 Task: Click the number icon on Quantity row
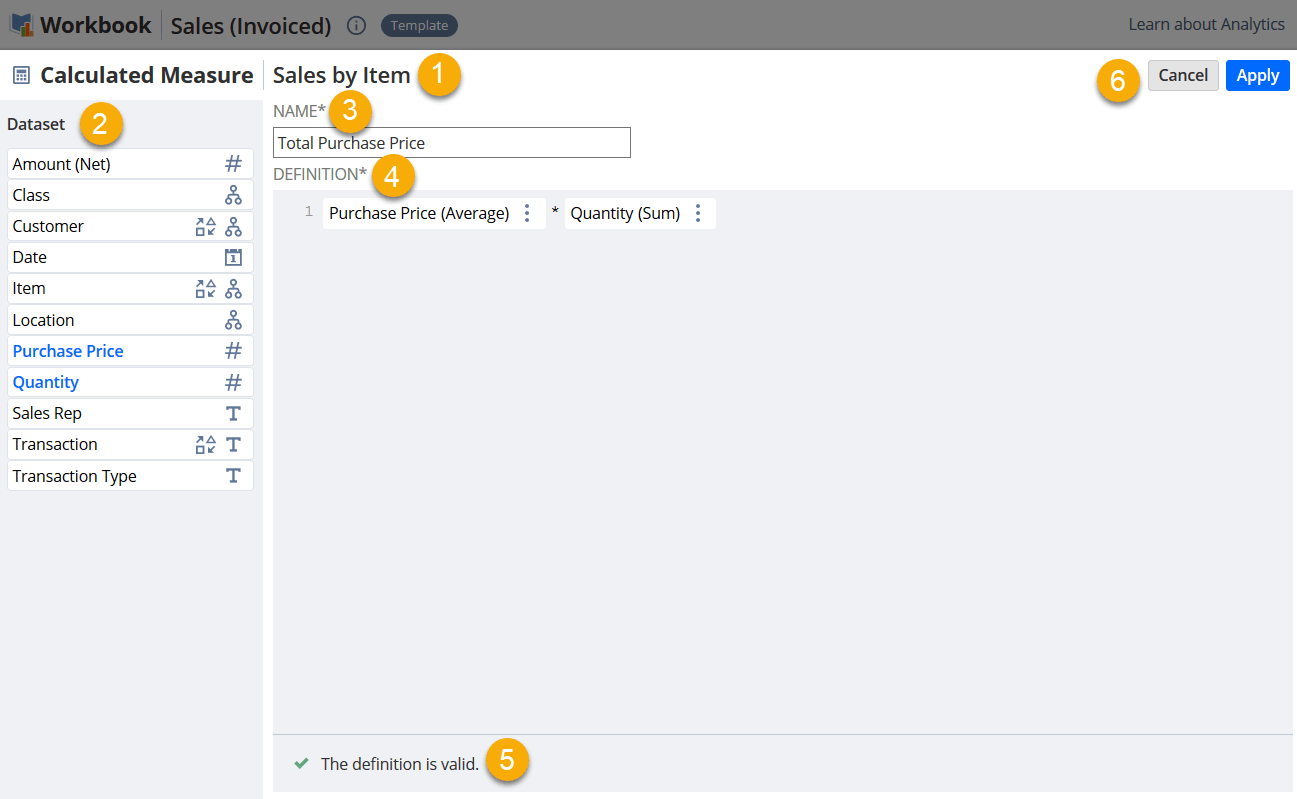click(233, 382)
